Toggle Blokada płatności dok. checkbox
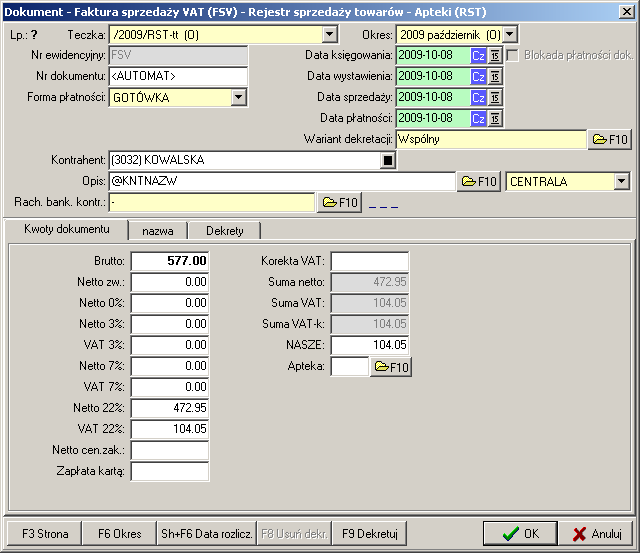This screenshot has width=640, height=553. (x=513, y=54)
